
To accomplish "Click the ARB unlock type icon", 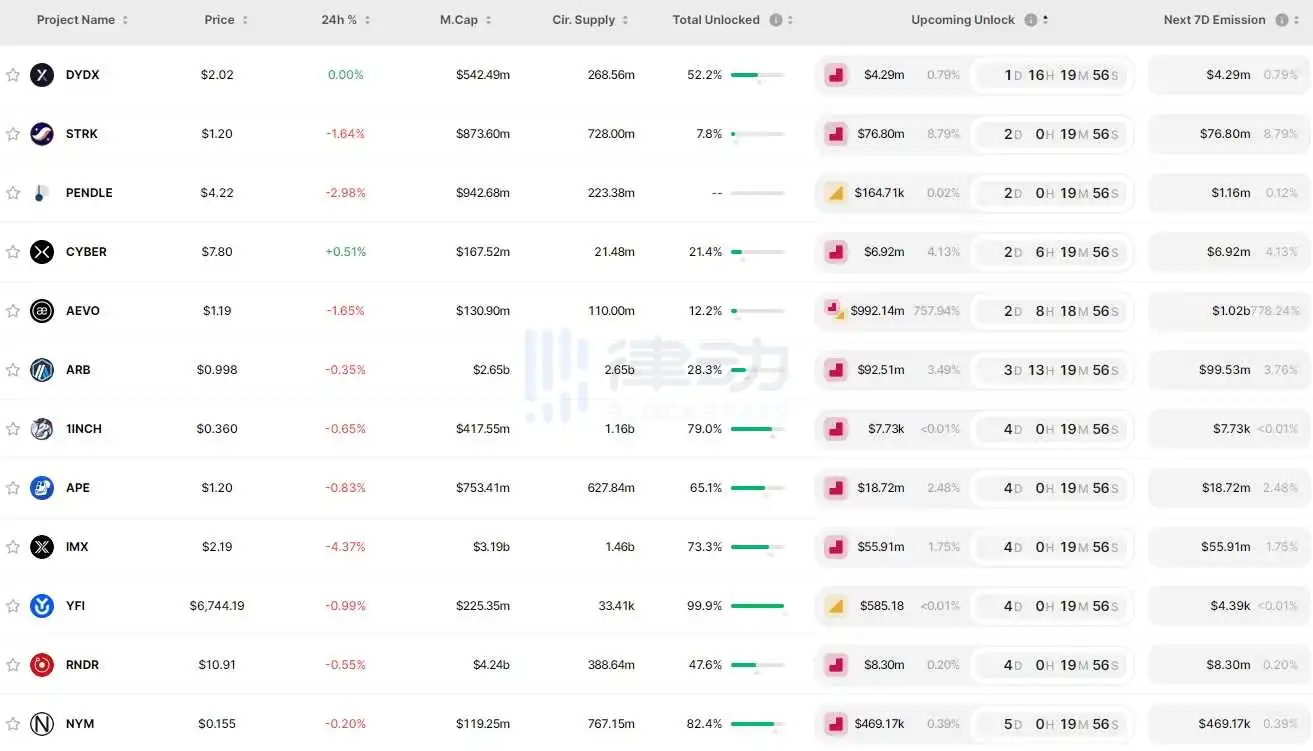I will click(x=836, y=370).
